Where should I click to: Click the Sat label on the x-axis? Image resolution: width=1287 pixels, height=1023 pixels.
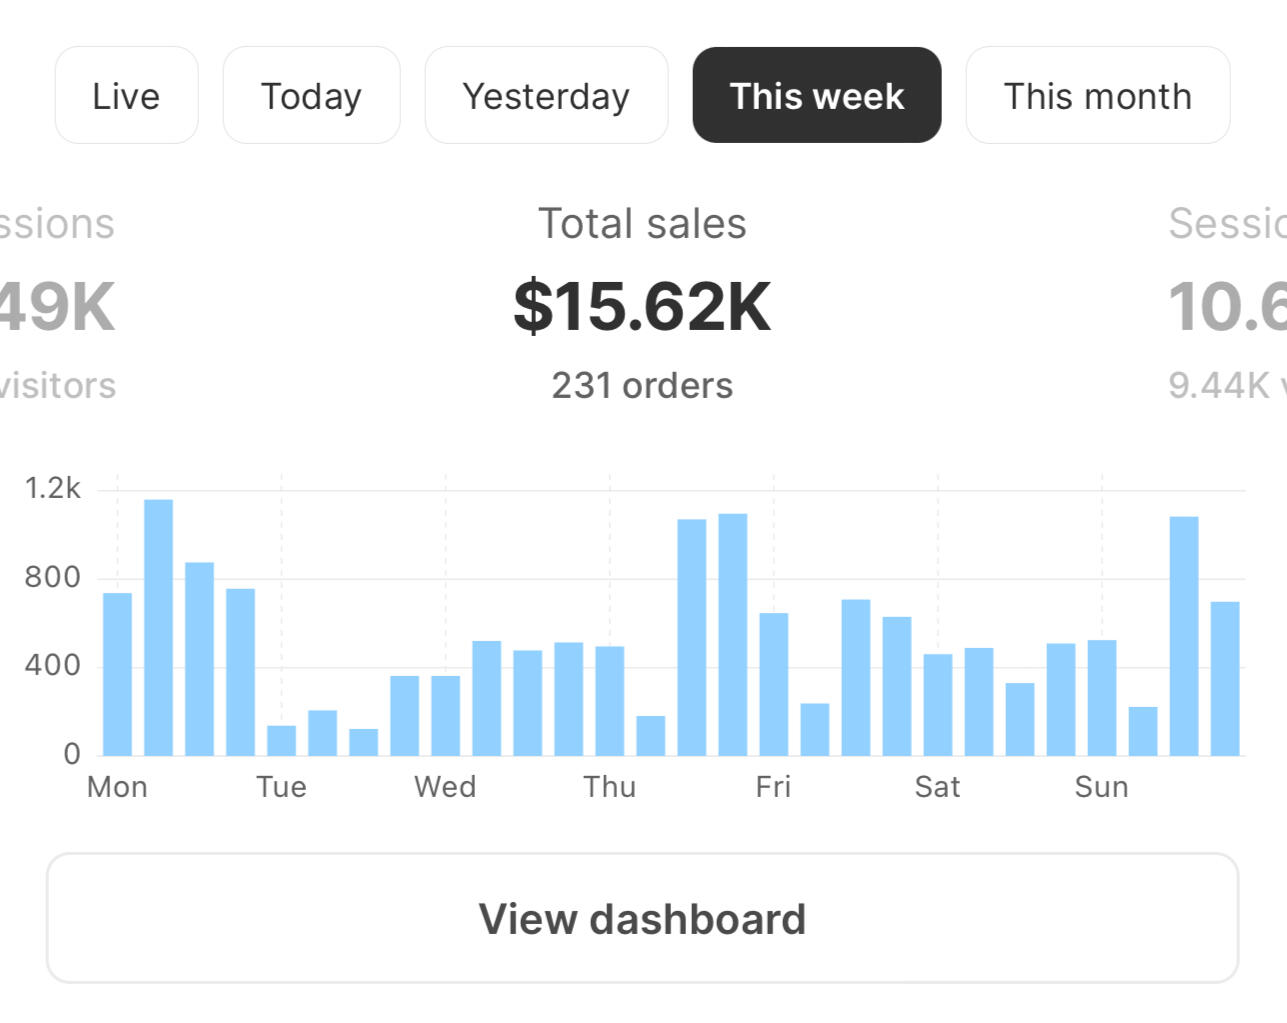click(937, 787)
